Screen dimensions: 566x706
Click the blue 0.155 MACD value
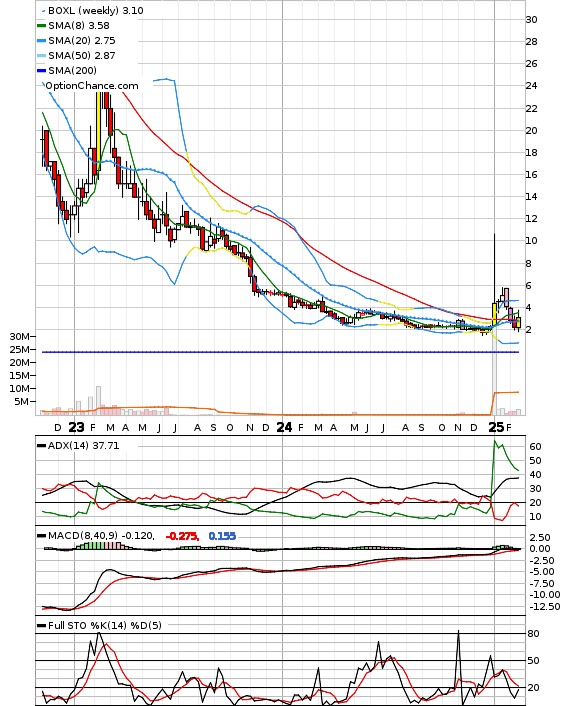222,536
